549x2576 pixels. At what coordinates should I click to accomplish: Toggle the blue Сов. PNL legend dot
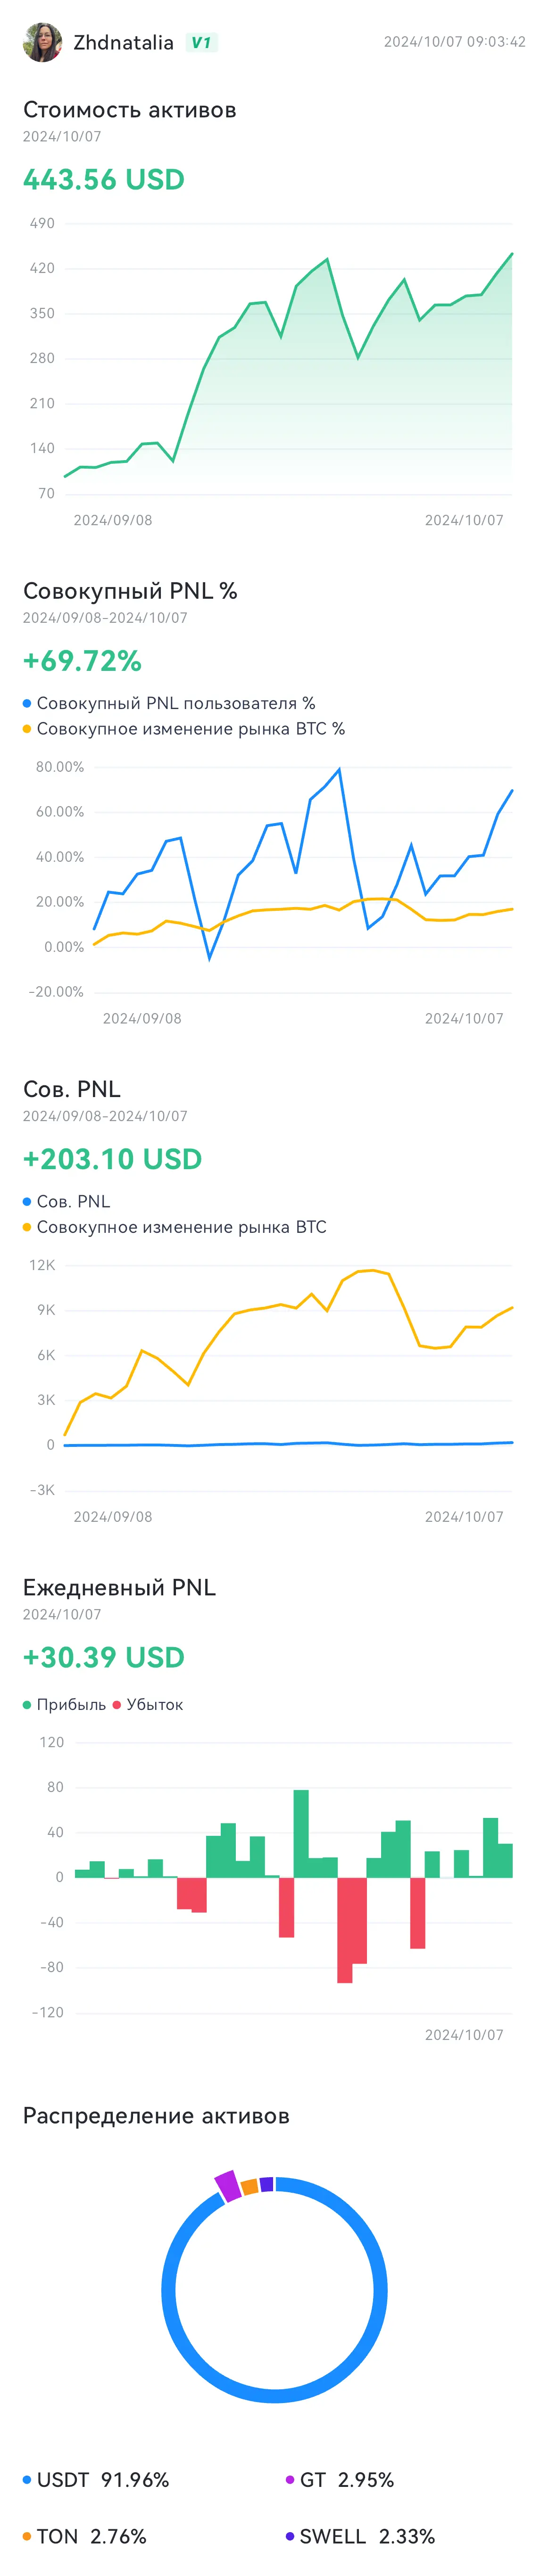(27, 1201)
